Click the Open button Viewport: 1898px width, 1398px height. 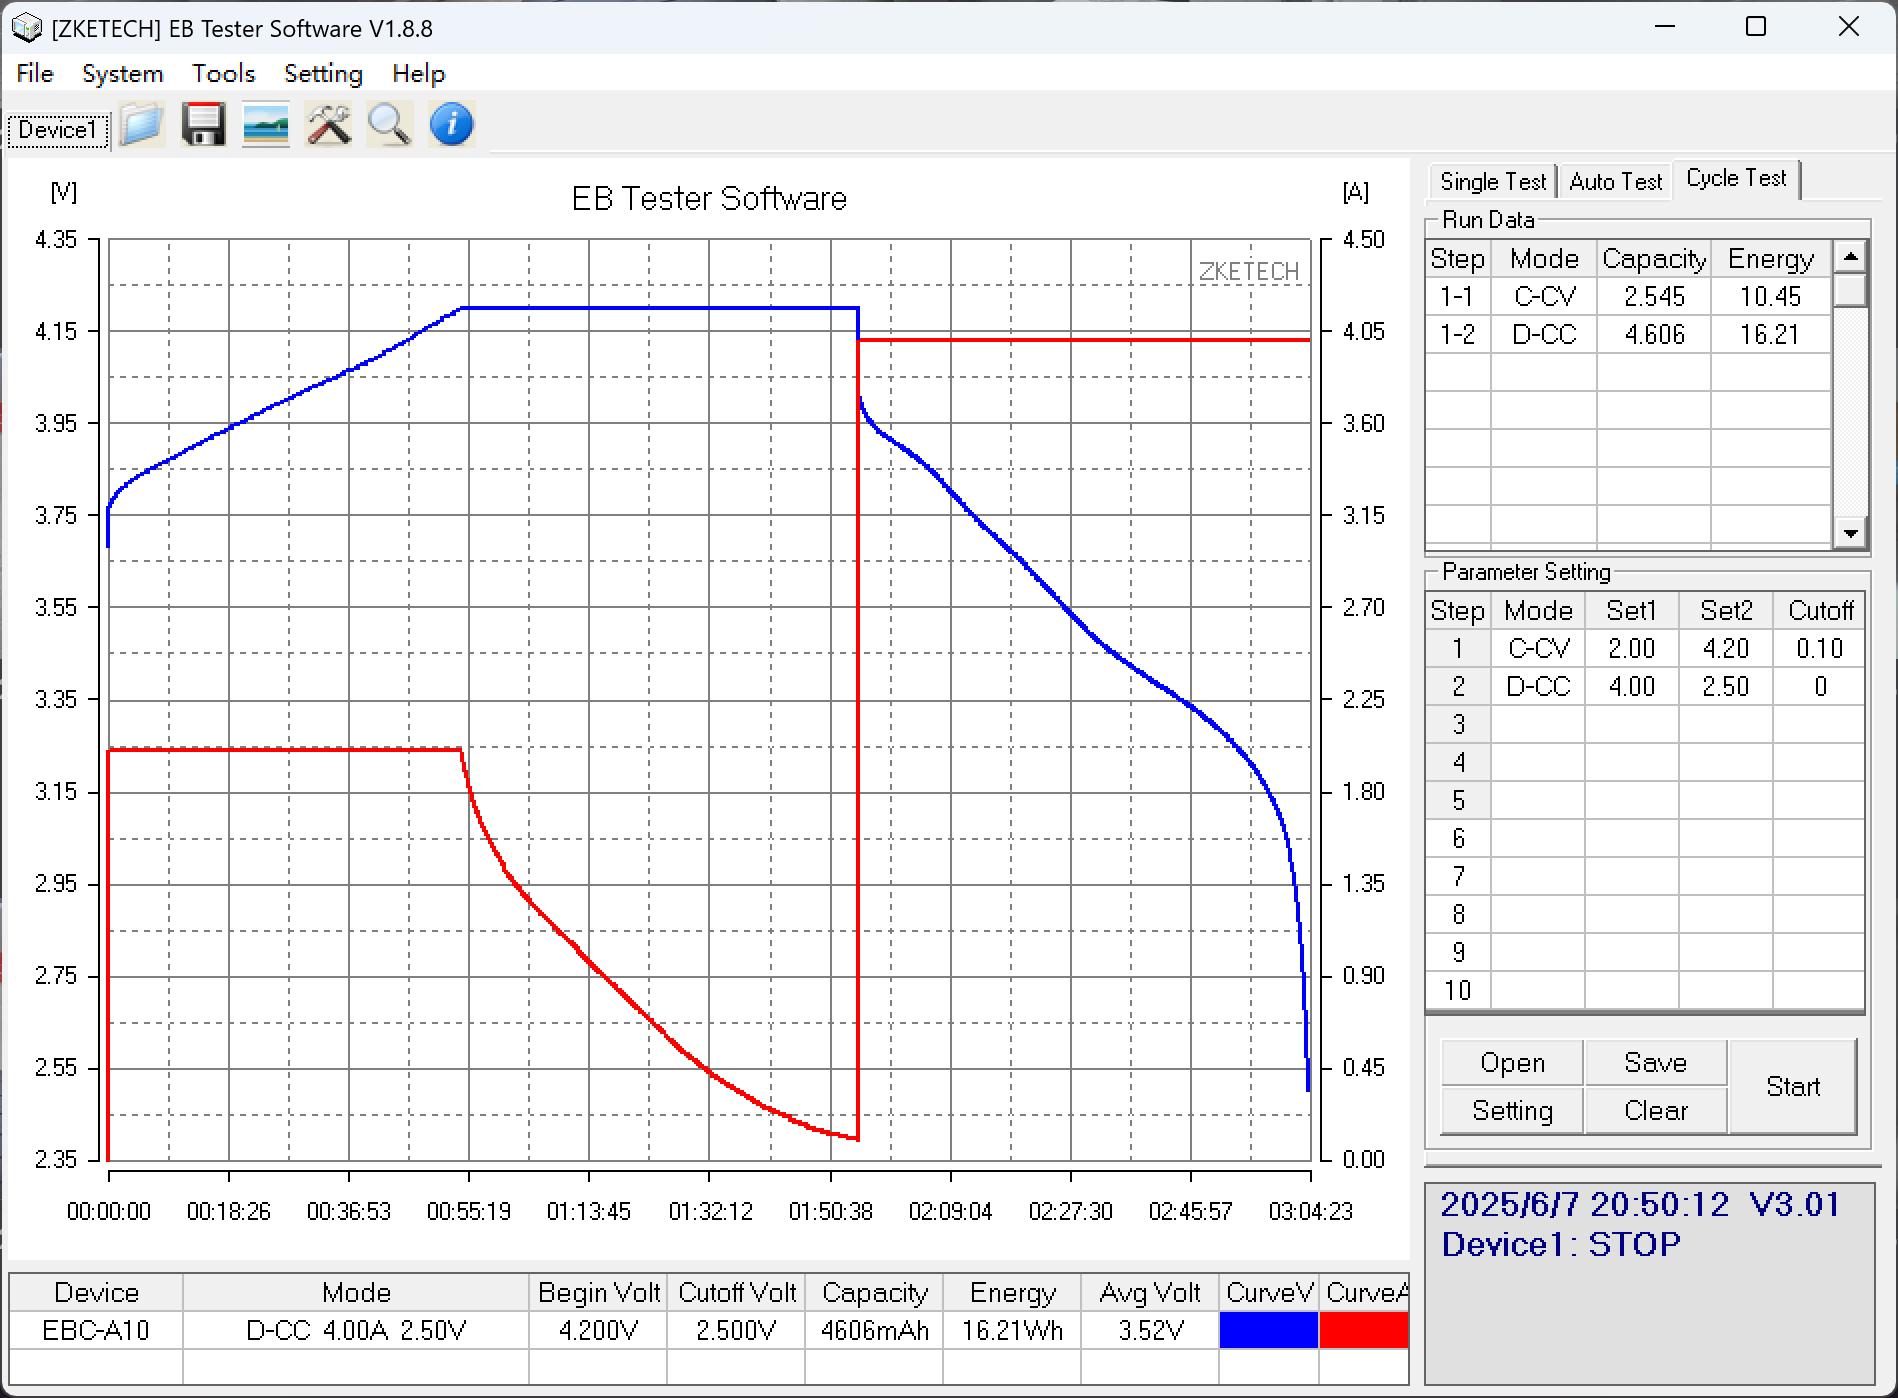point(1512,1063)
